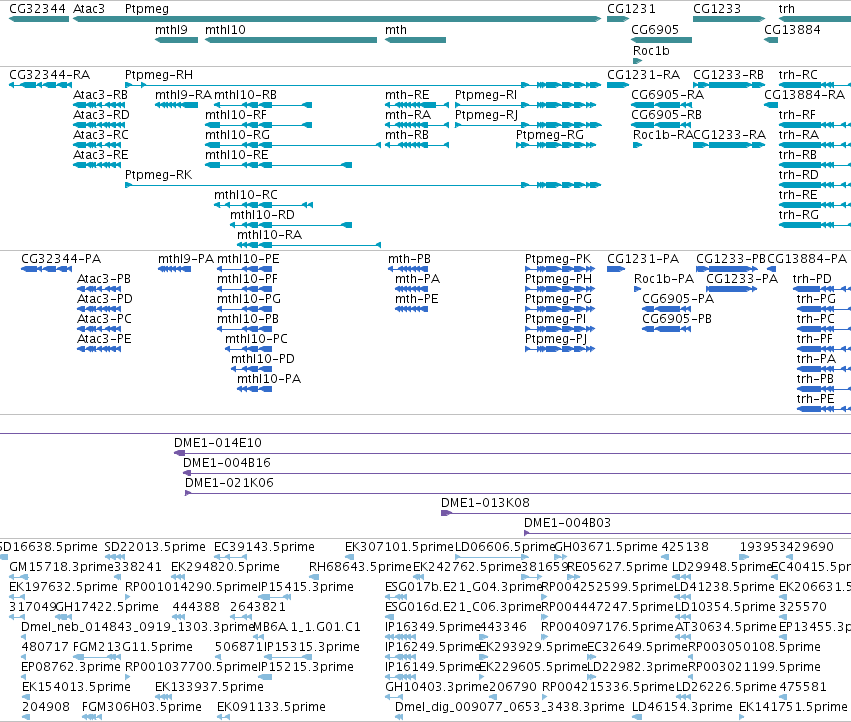This screenshot has width=851, height=722.
Task: Click the CG6905 gene label
Action: 655,30
